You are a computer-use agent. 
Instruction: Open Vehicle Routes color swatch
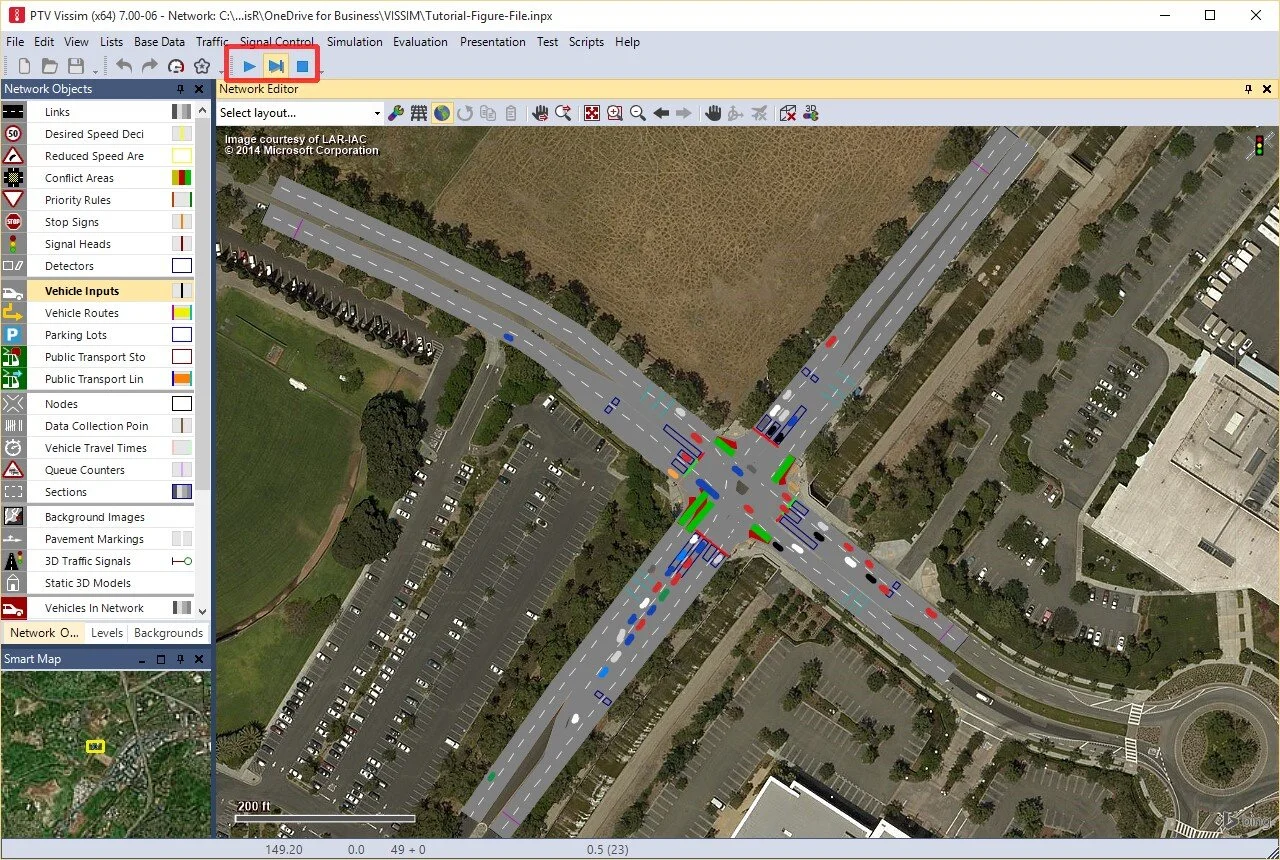point(182,313)
